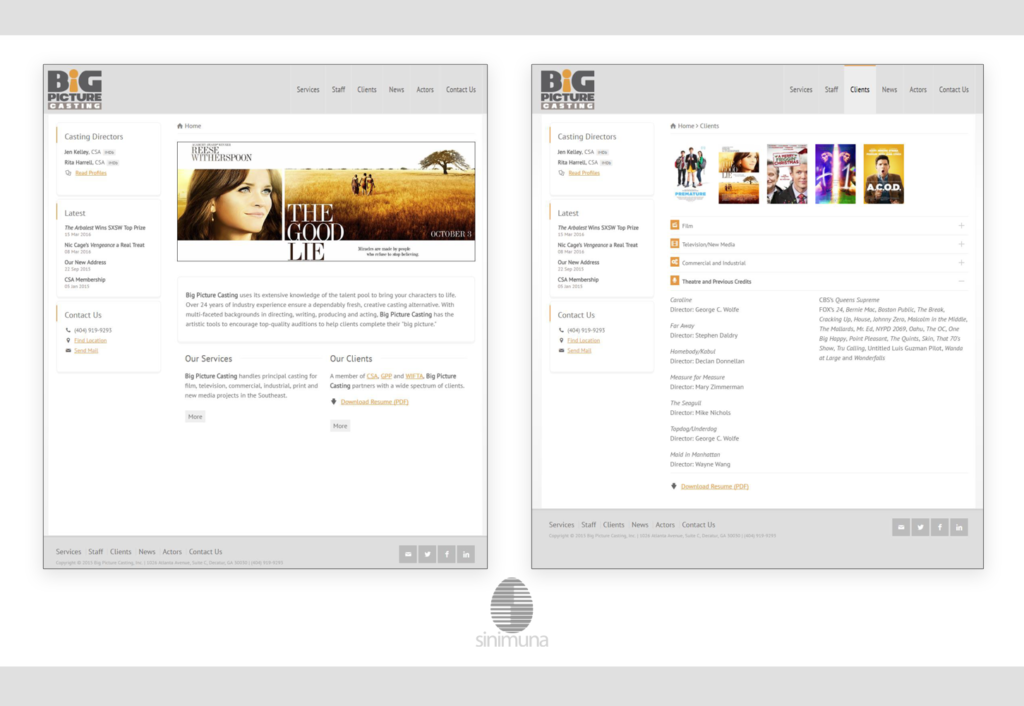Open 'CSA Membership' news item in right page
The image size is (1024, 706).
tap(578, 280)
